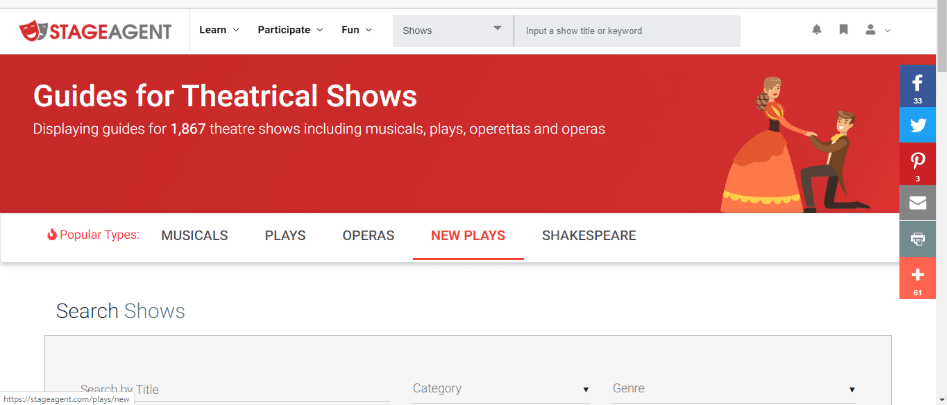Click the show title keyword search box
This screenshot has width=947, height=405.
627,31
